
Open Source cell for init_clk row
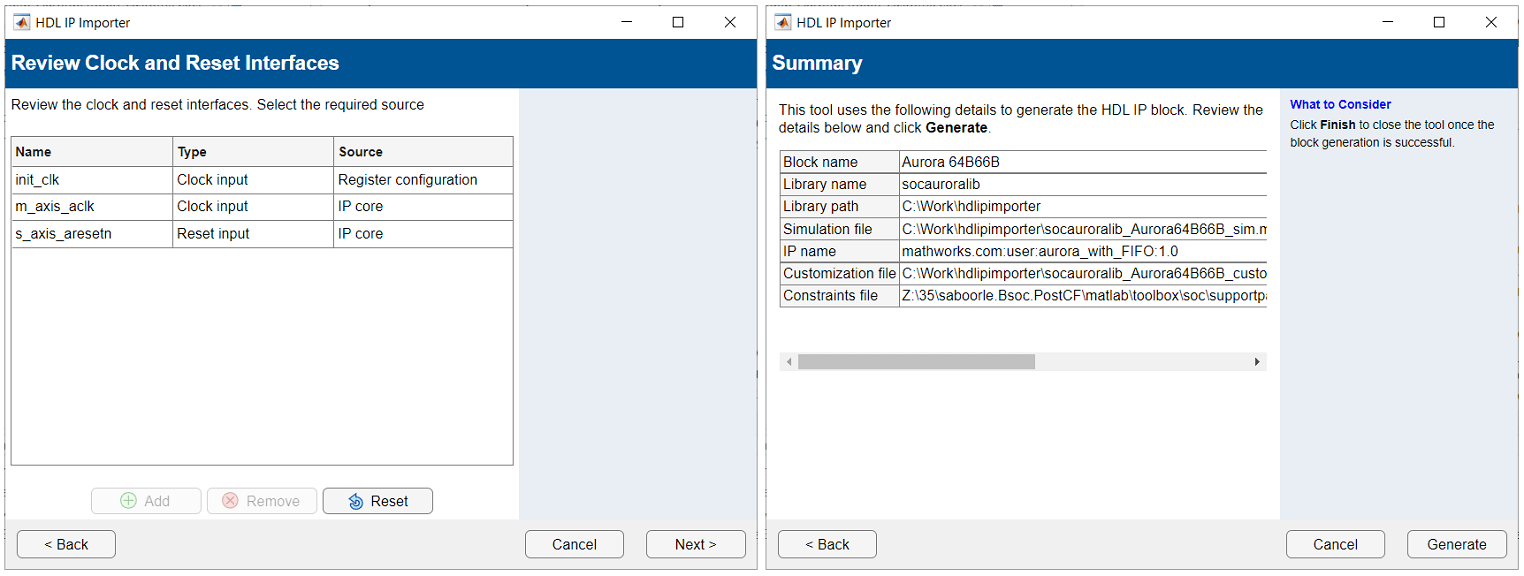[x=423, y=180]
